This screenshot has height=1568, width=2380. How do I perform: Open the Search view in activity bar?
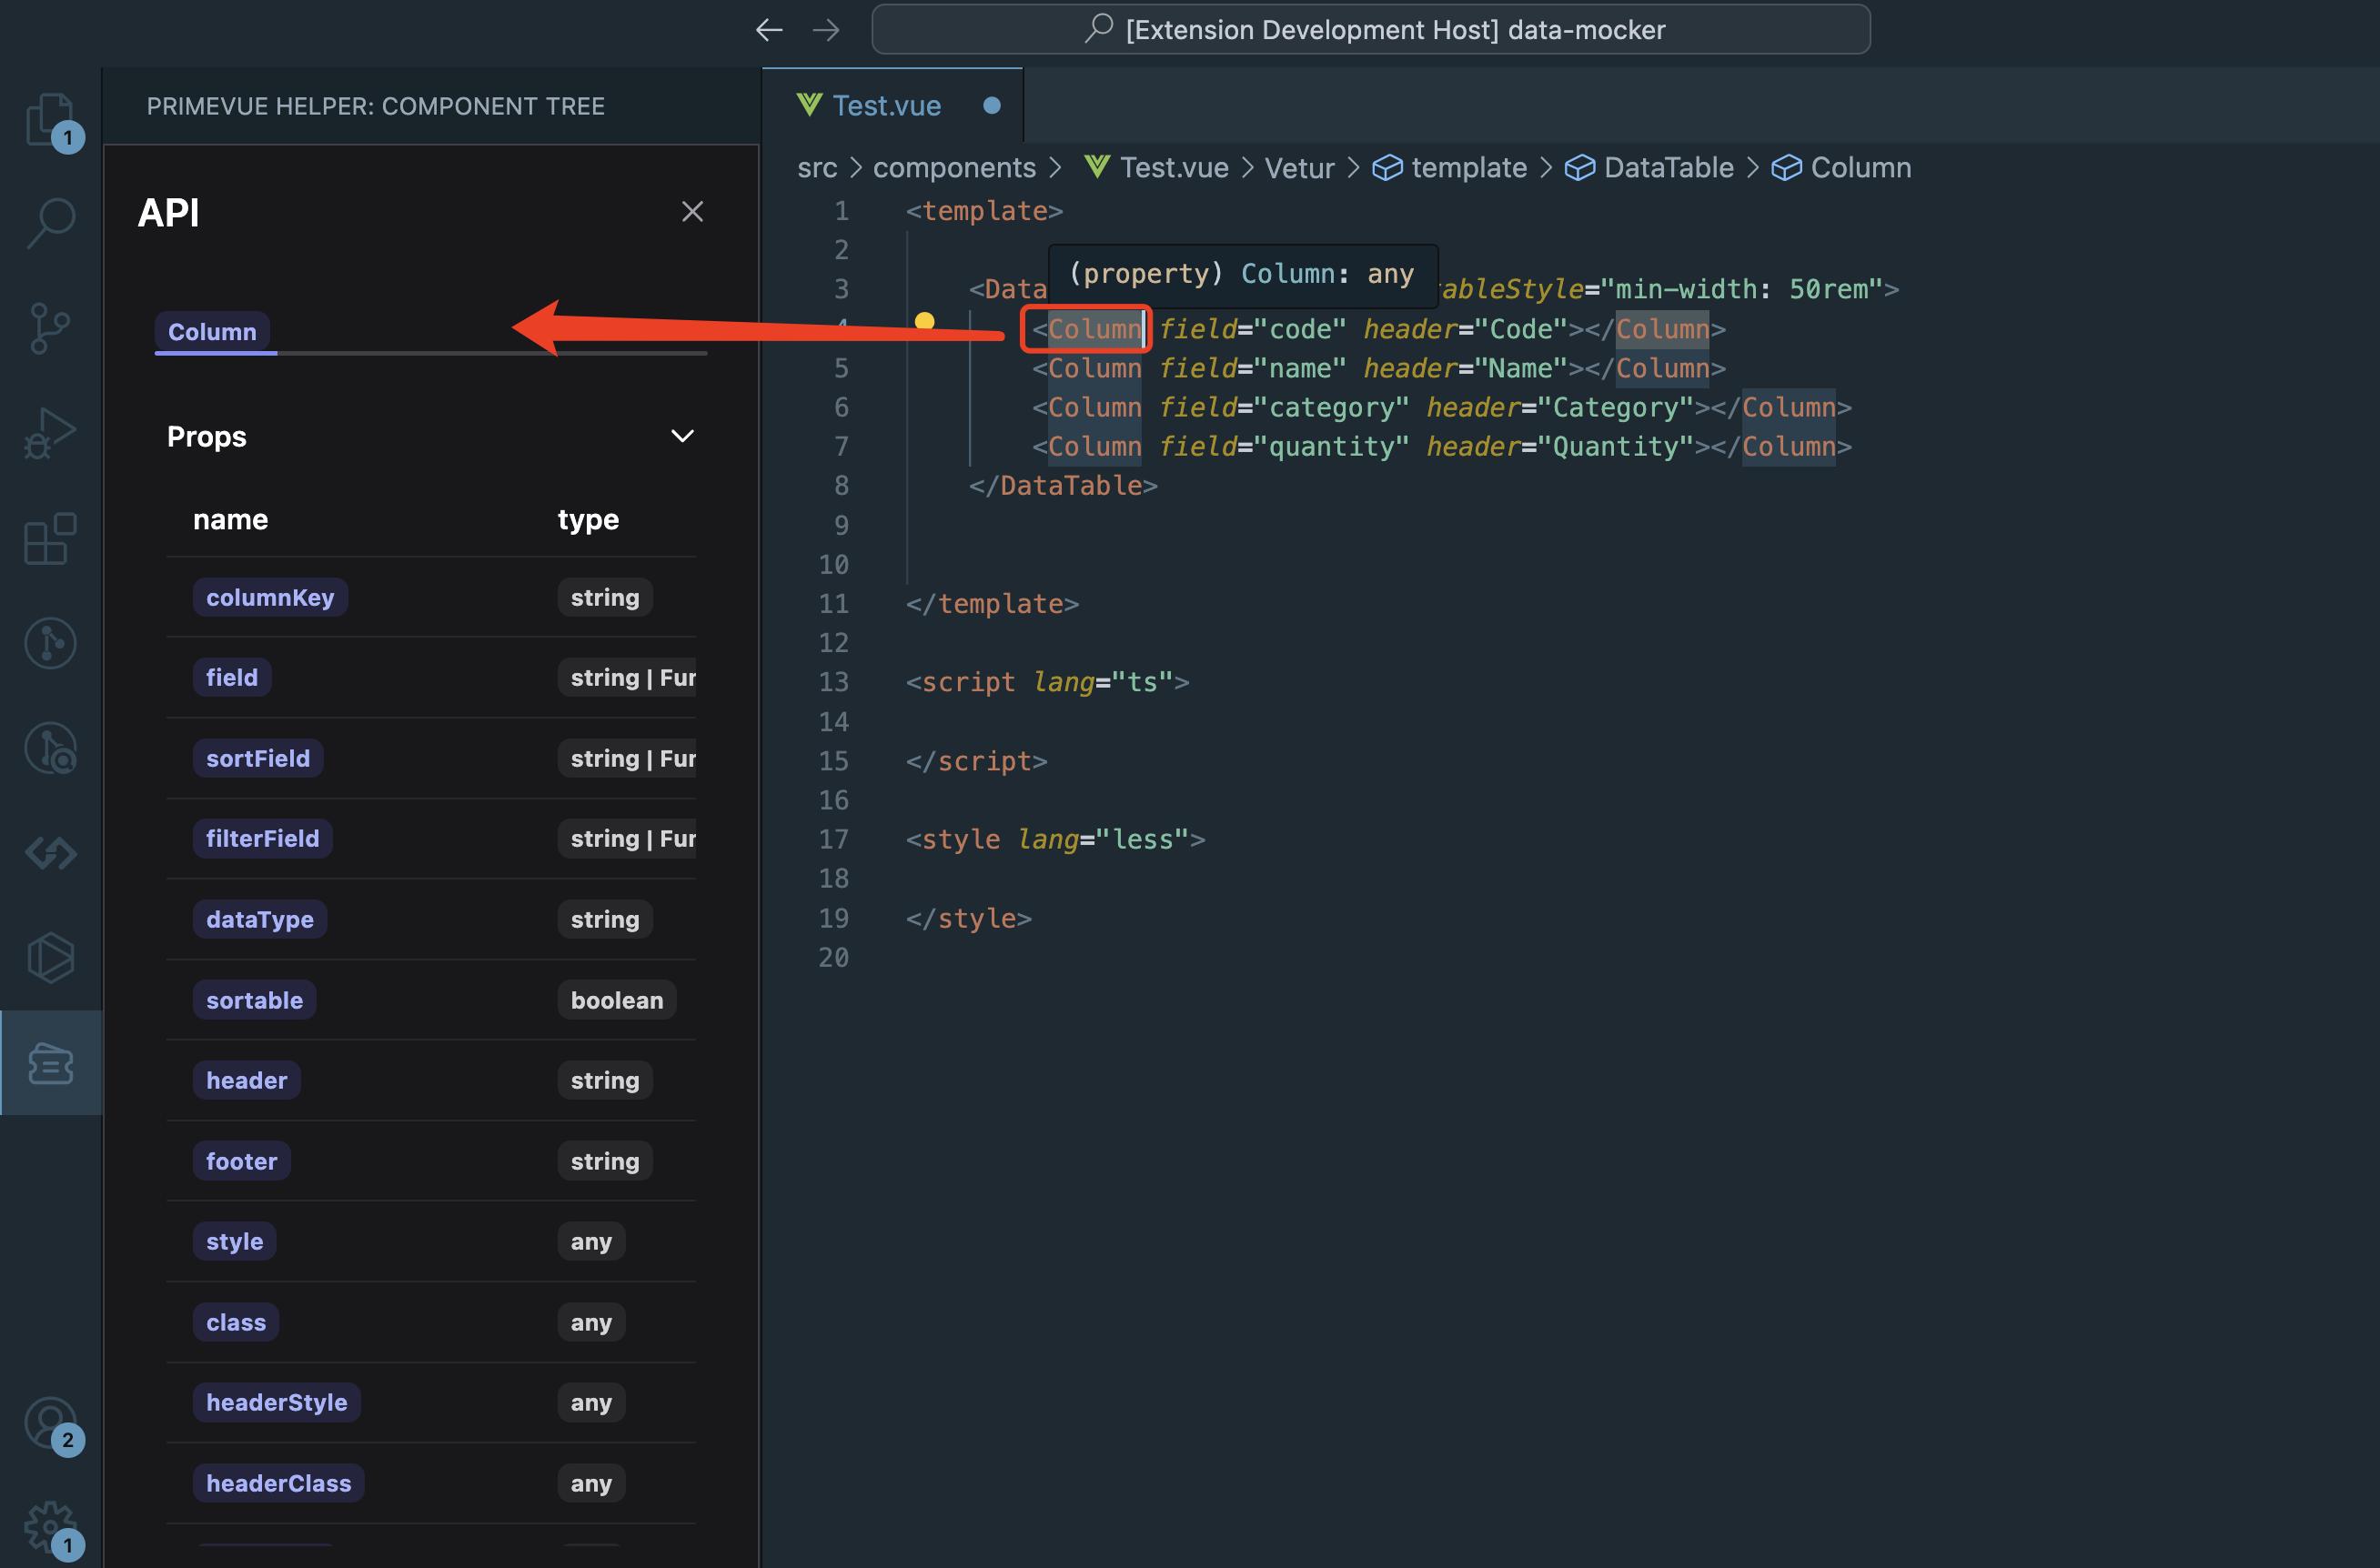point(50,223)
